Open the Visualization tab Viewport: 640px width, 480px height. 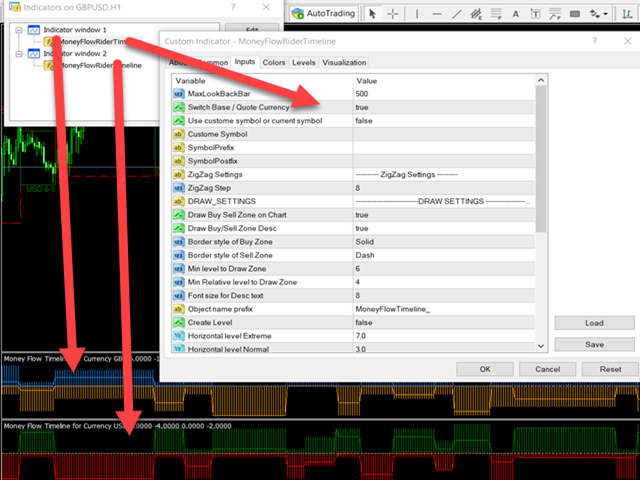point(344,63)
